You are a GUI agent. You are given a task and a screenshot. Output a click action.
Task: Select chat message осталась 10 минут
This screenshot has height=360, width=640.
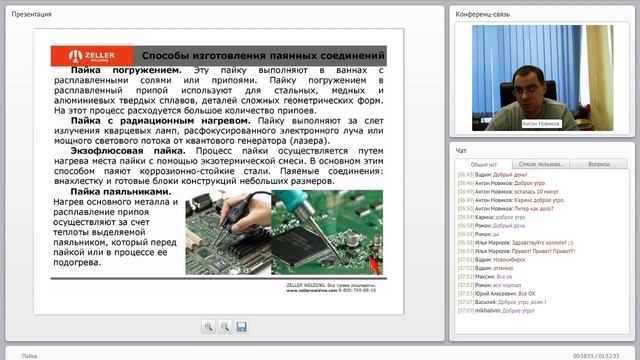point(508,192)
